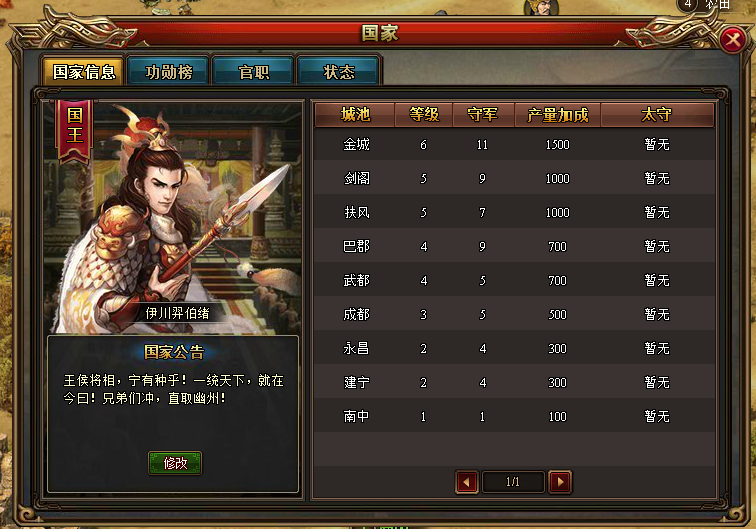This screenshot has height=529, width=756.
Task: Select the 状态 tab
Action: [x=339, y=72]
